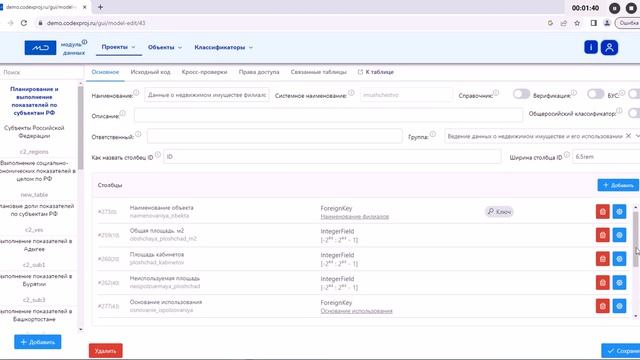Image resolution: width=640 pixels, height=360 pixels.
Task: Select Субъекты Российской Федерации in the sidebar
Action: (34, 132)
